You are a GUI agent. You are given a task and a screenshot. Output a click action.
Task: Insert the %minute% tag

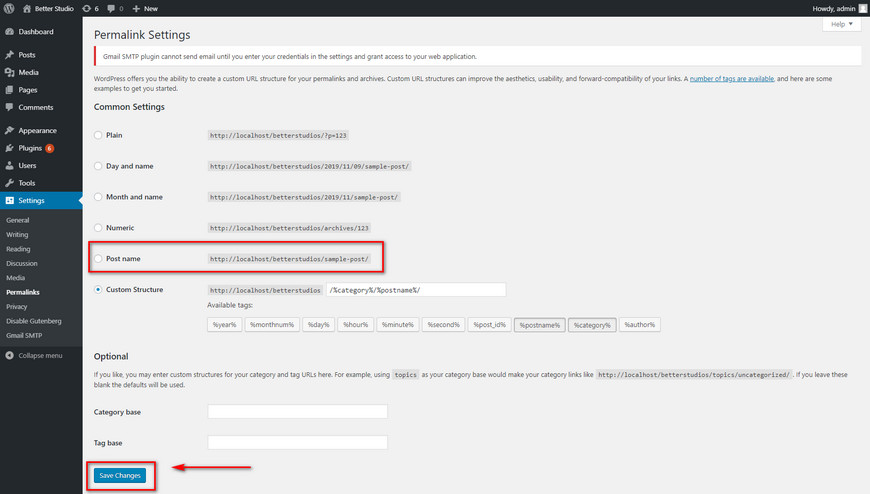click(398, 325)
